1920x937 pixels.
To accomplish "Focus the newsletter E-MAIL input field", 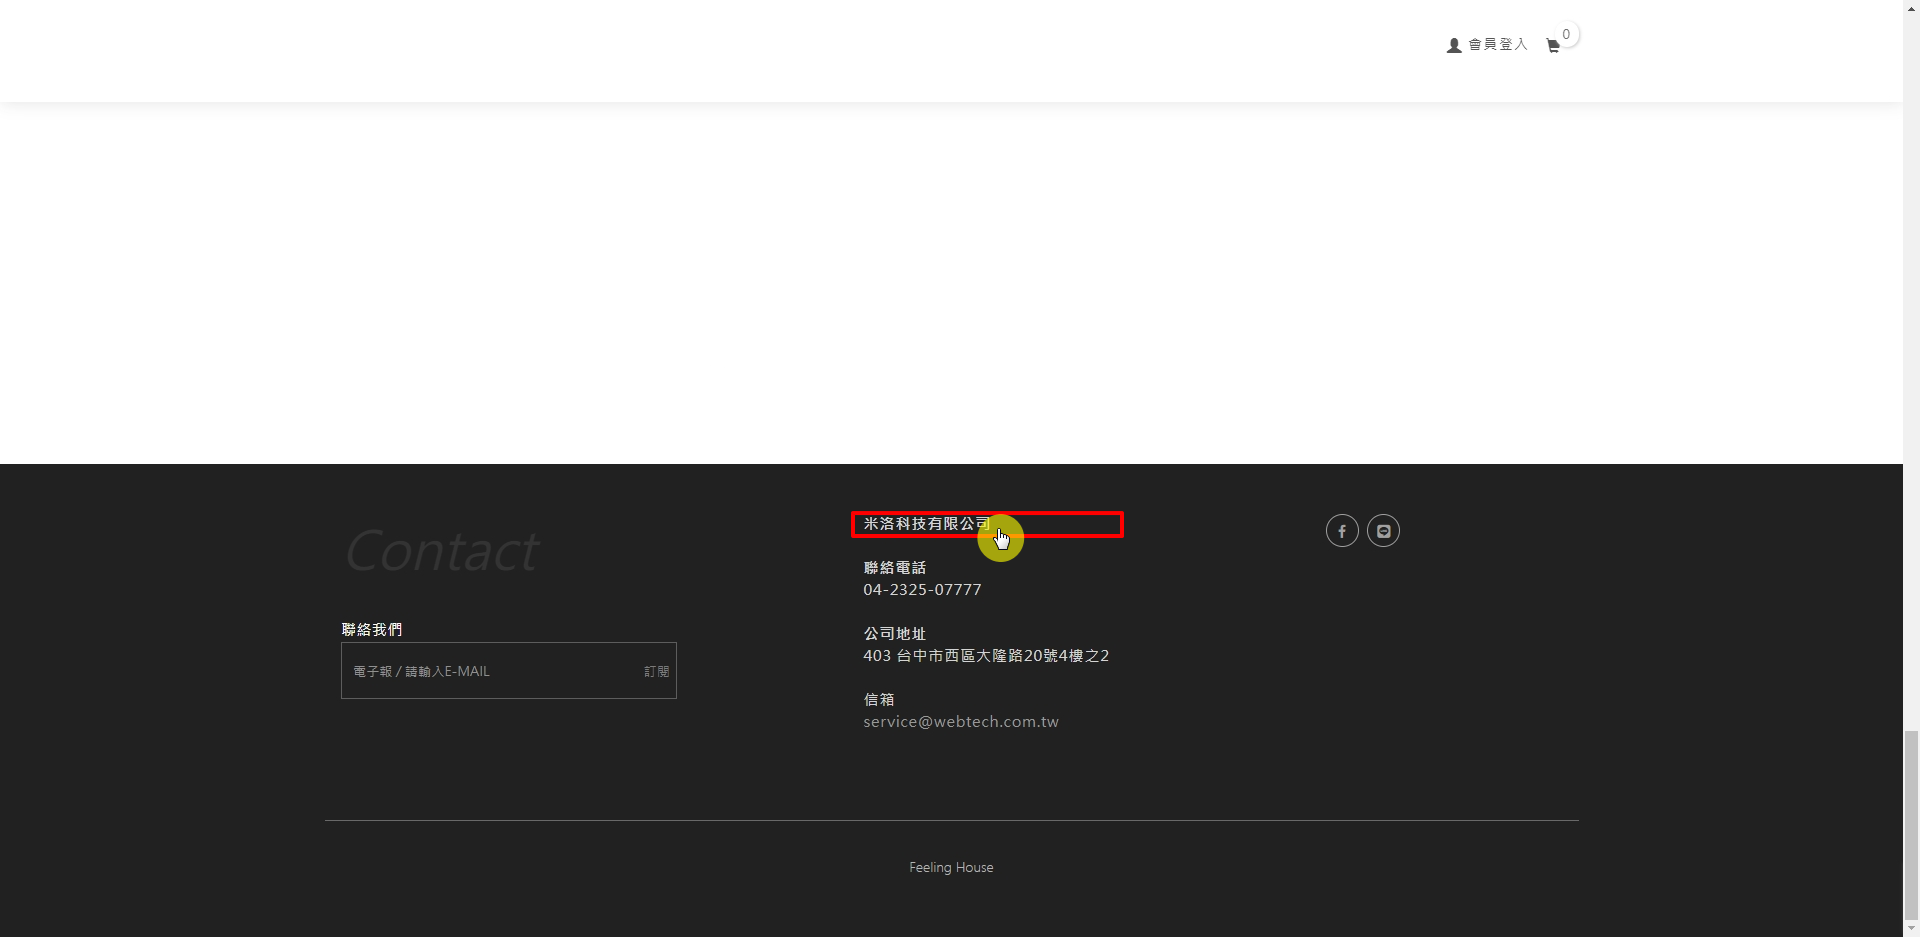I will [x=490, y=671].
